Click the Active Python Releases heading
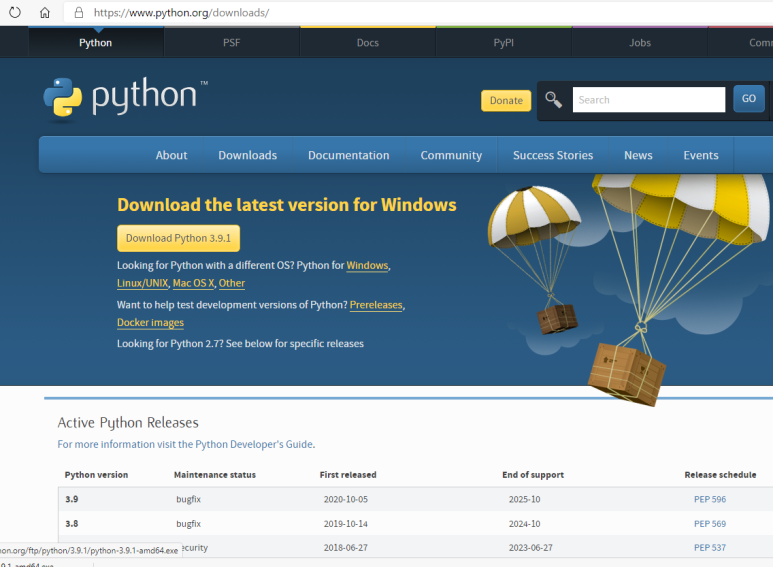 point(128,423)
